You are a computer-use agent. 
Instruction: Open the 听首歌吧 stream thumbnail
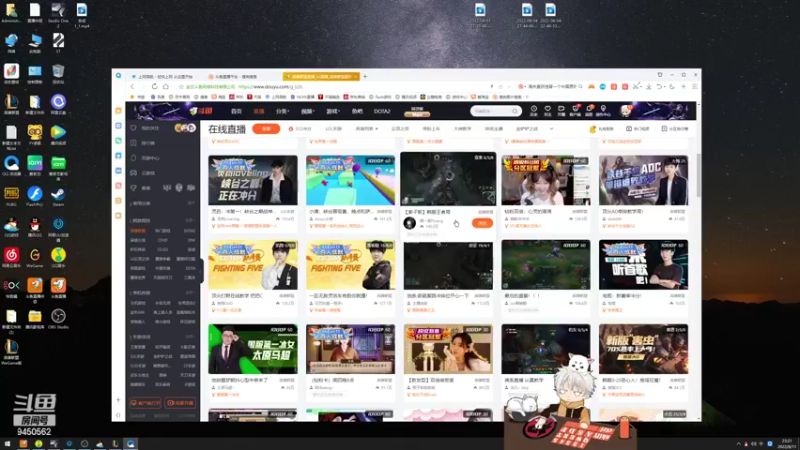(x=643, y=265)
